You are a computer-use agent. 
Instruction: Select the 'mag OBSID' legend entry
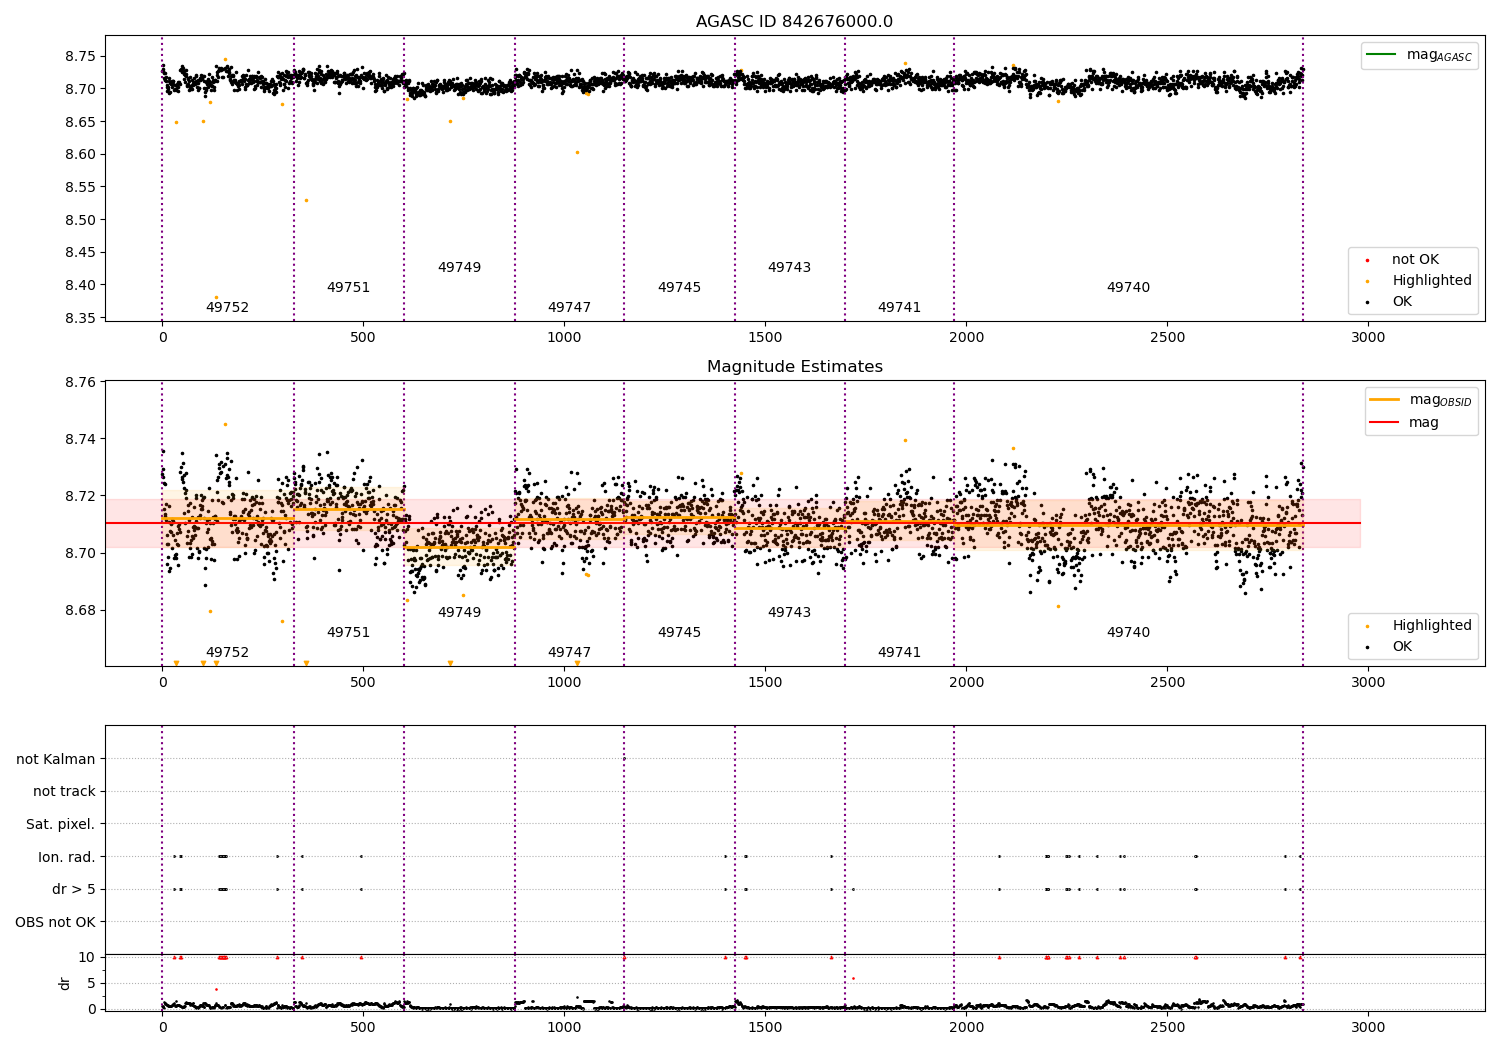coord(1421,400)
